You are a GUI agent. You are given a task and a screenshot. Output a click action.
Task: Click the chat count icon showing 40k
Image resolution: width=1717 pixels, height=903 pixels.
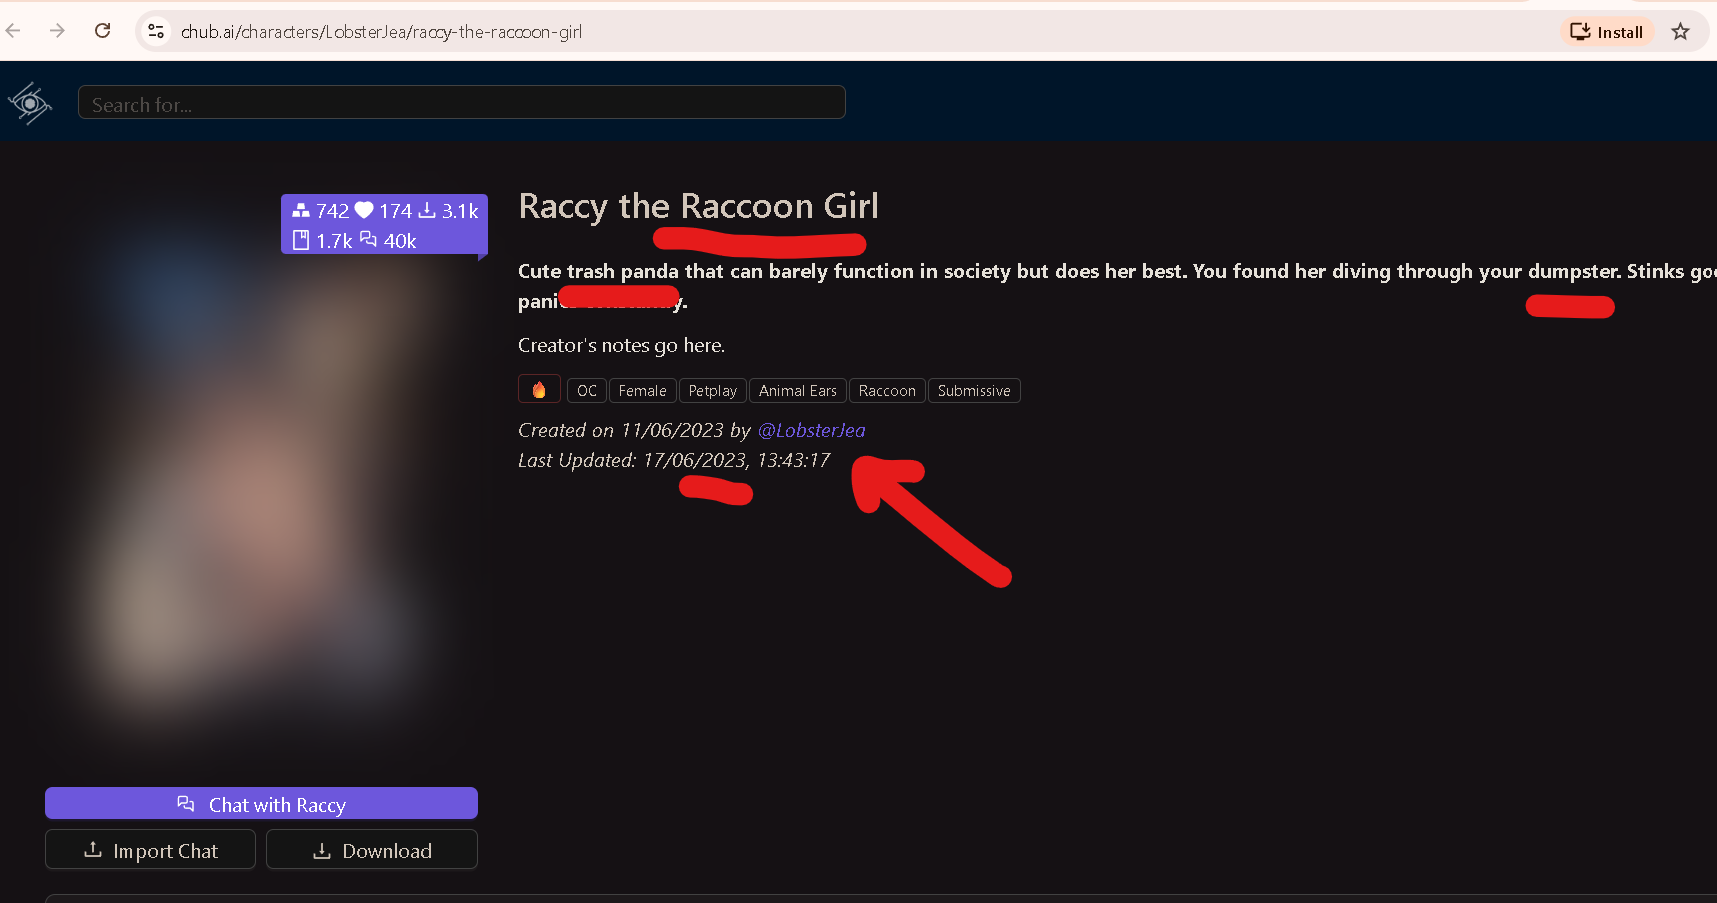tap(368, 240)
